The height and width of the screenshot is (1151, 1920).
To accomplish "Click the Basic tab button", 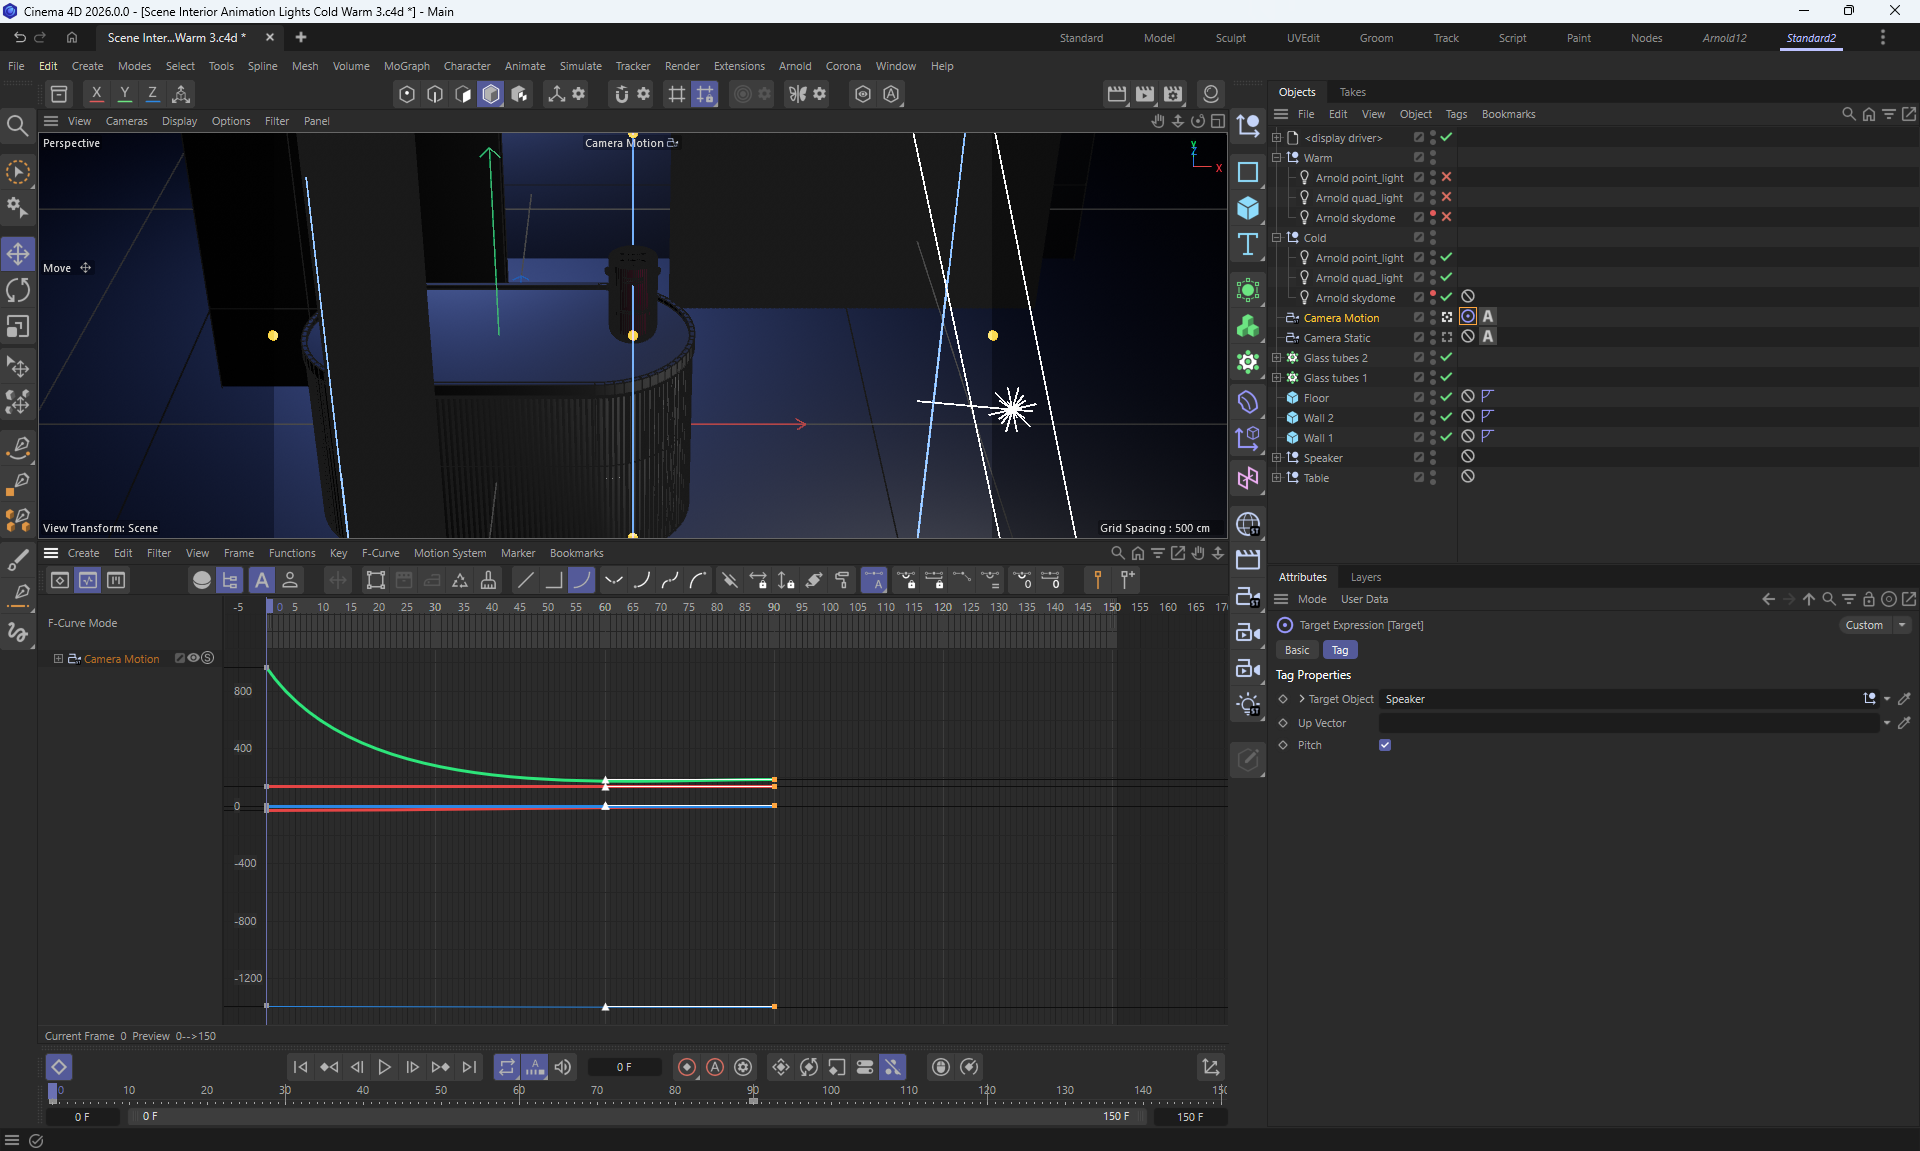I will pyautogui.click(x=1296, y=650).
